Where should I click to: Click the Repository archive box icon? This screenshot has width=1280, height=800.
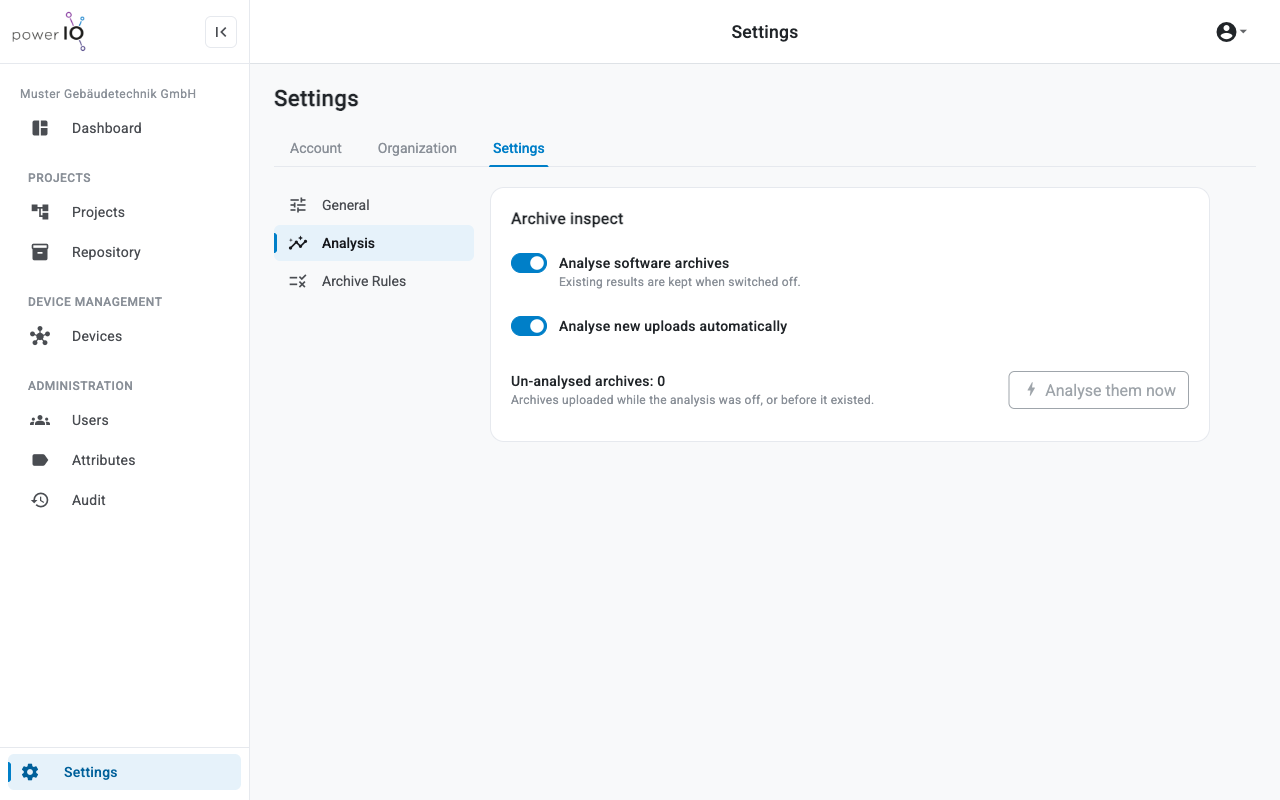40,252
